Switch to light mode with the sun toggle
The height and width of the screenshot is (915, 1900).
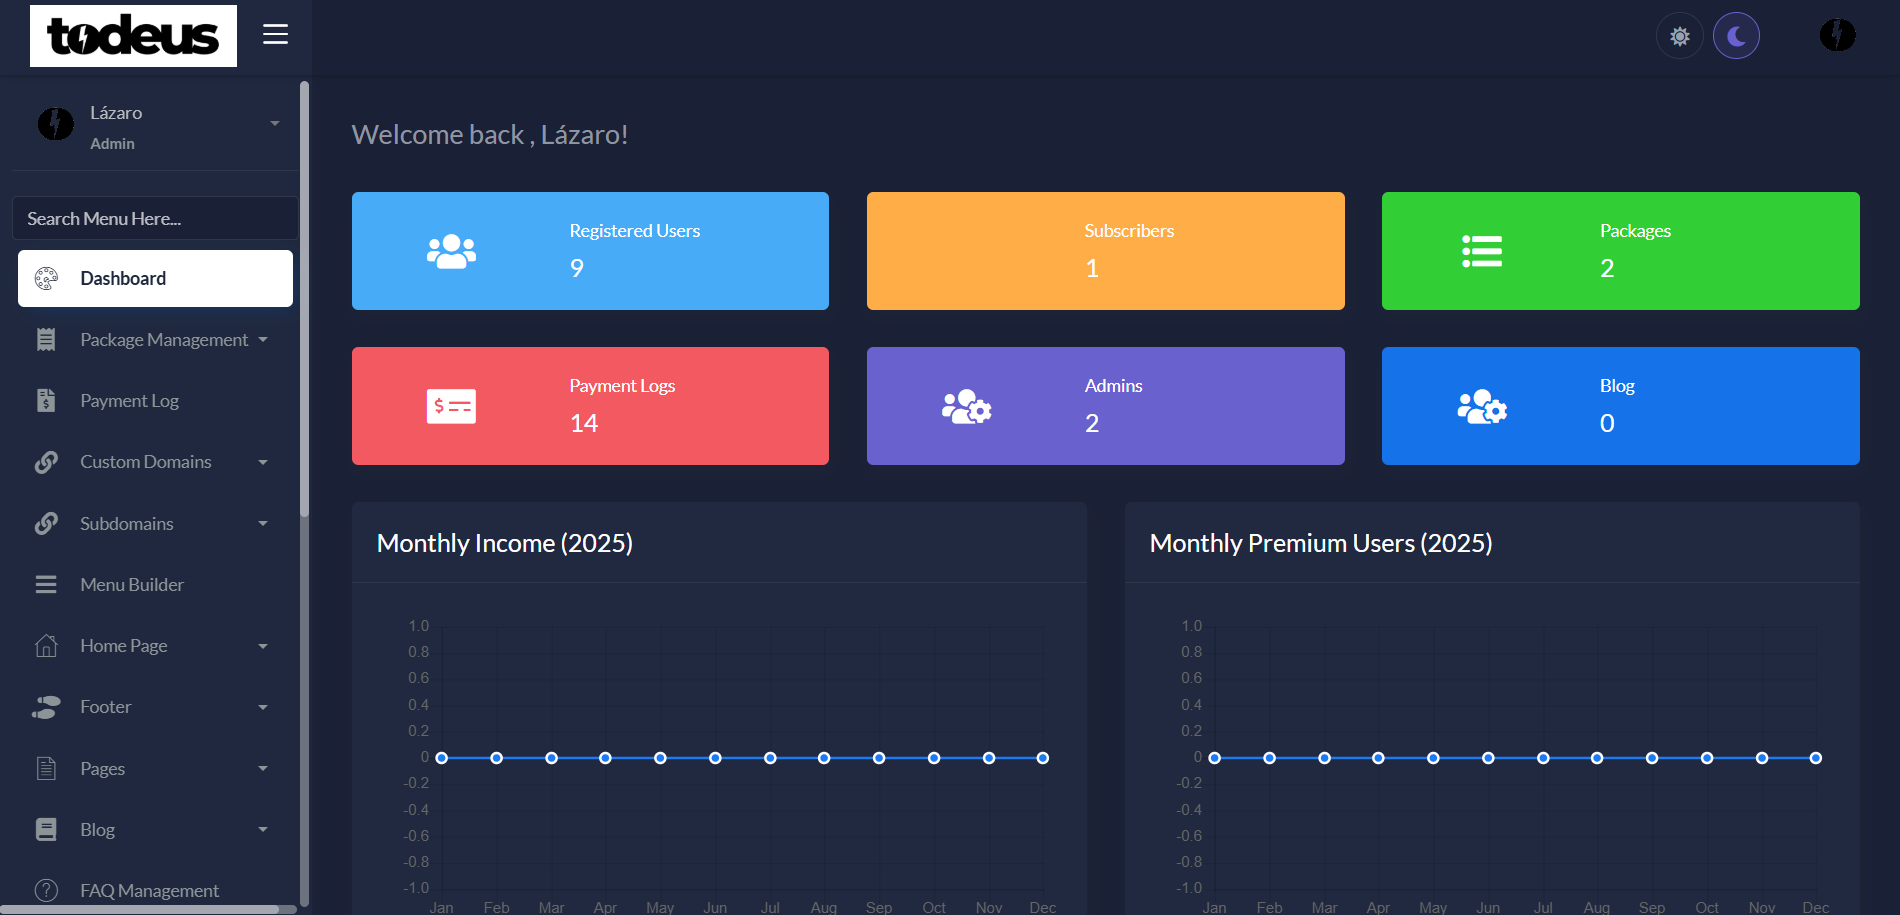tap(1680, 35)
